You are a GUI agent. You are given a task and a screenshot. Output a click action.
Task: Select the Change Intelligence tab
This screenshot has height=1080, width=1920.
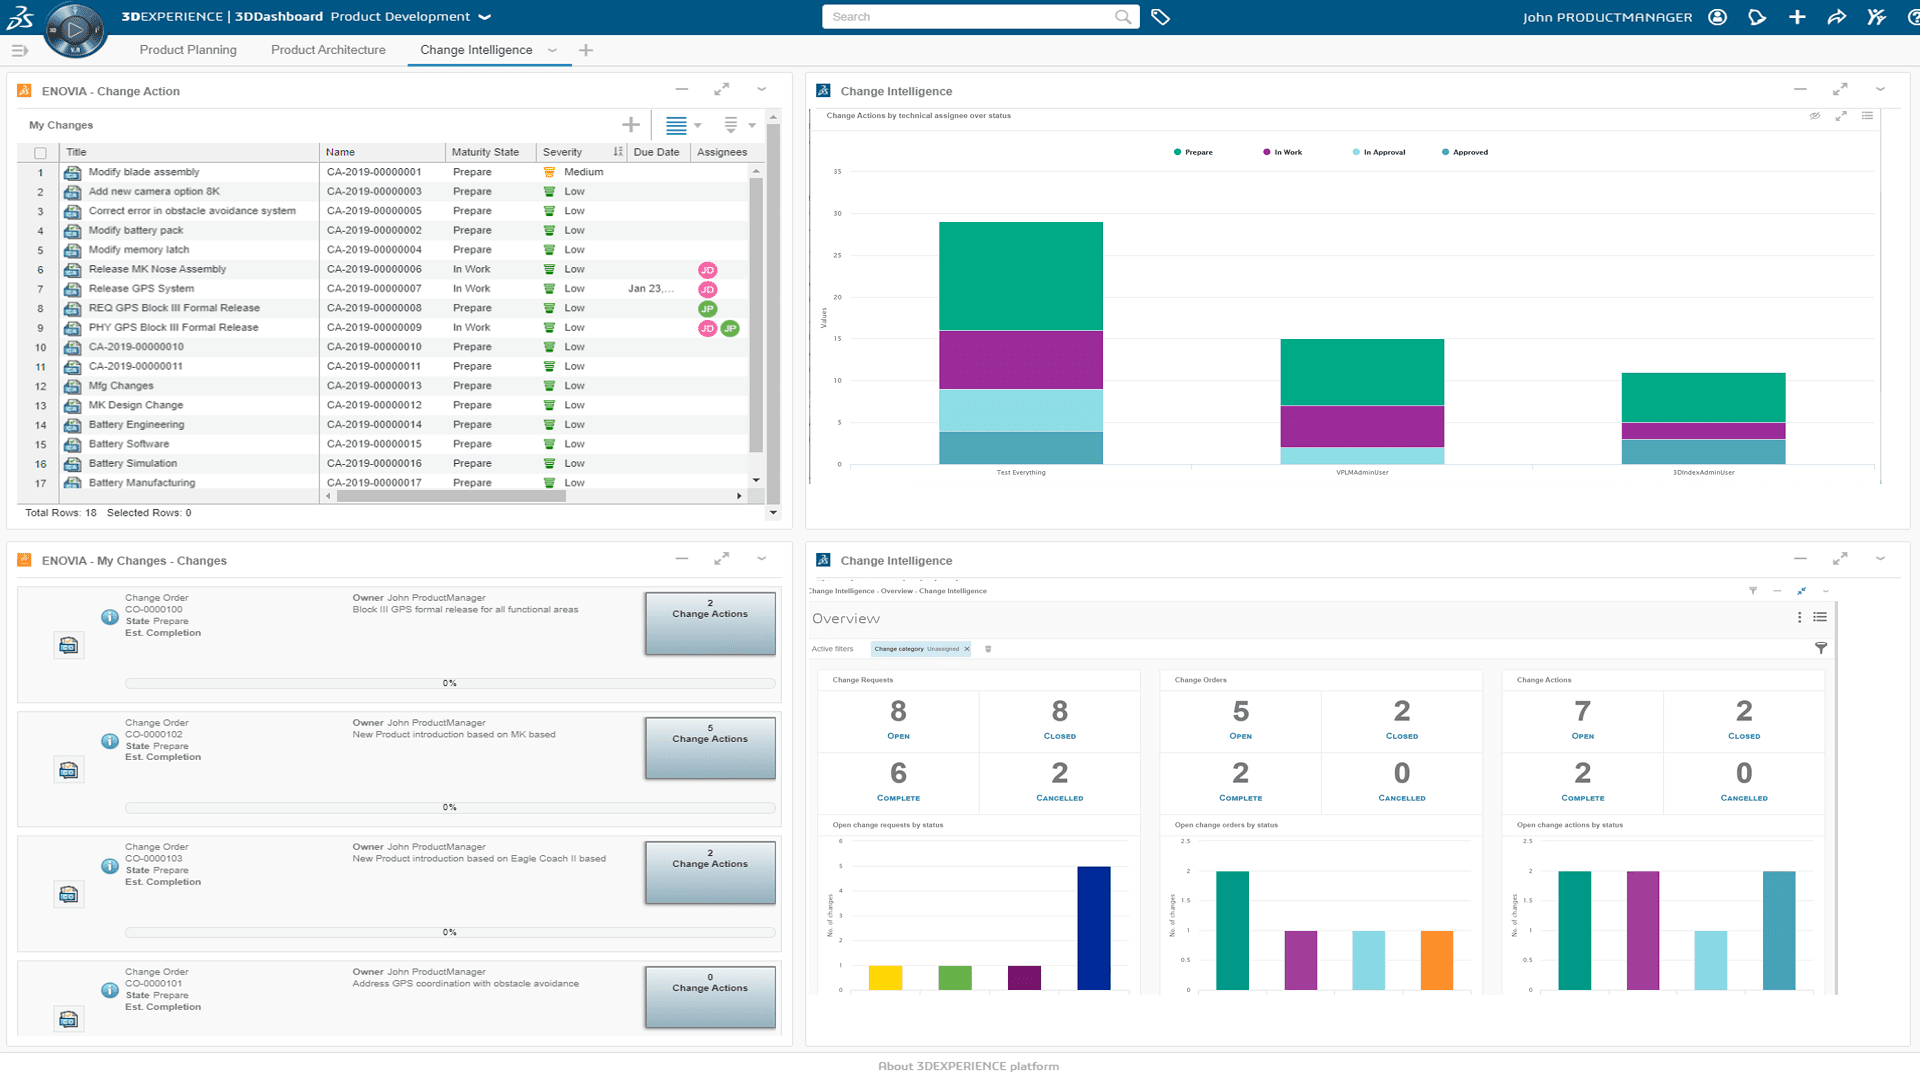[475, 49]
